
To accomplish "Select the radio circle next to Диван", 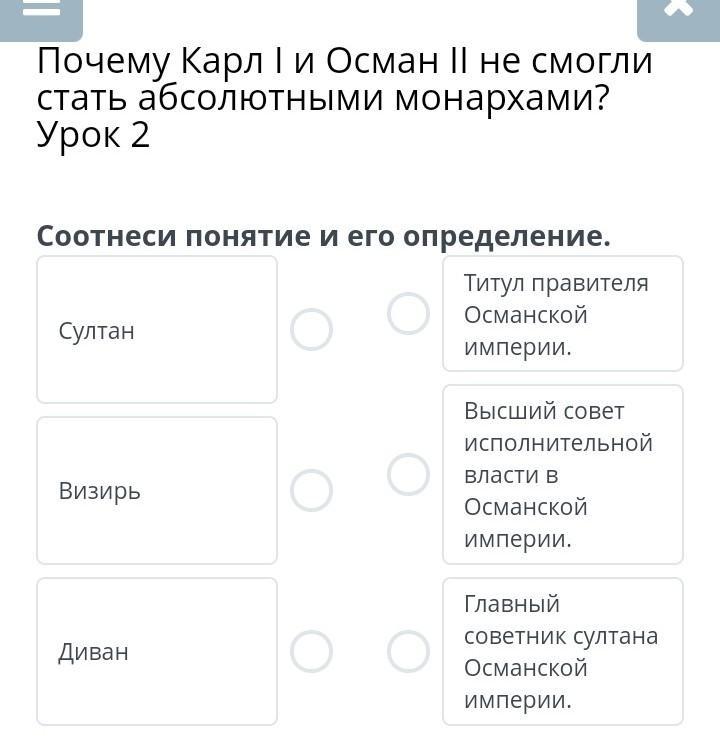I will pyautogui.click(x=311, y=652).
